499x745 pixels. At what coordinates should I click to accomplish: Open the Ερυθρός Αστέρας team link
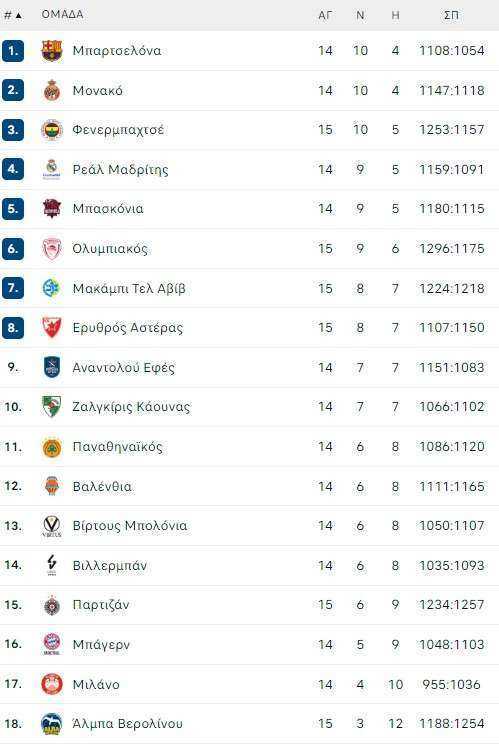127,328
